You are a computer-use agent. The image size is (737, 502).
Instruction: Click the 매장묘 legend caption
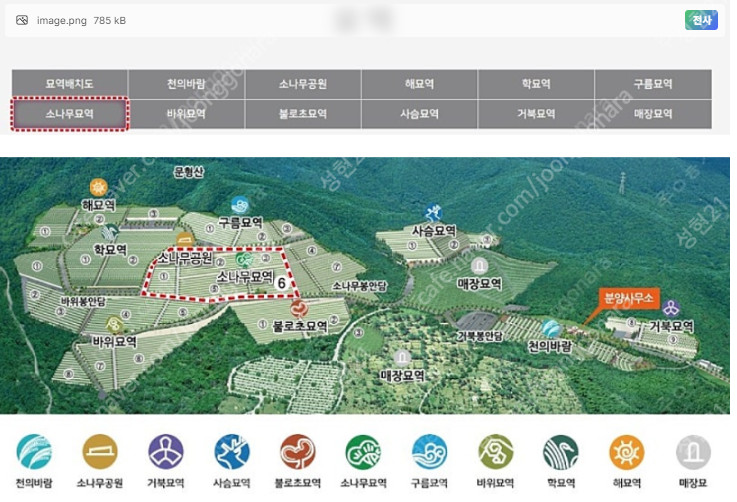pos(693,483)
